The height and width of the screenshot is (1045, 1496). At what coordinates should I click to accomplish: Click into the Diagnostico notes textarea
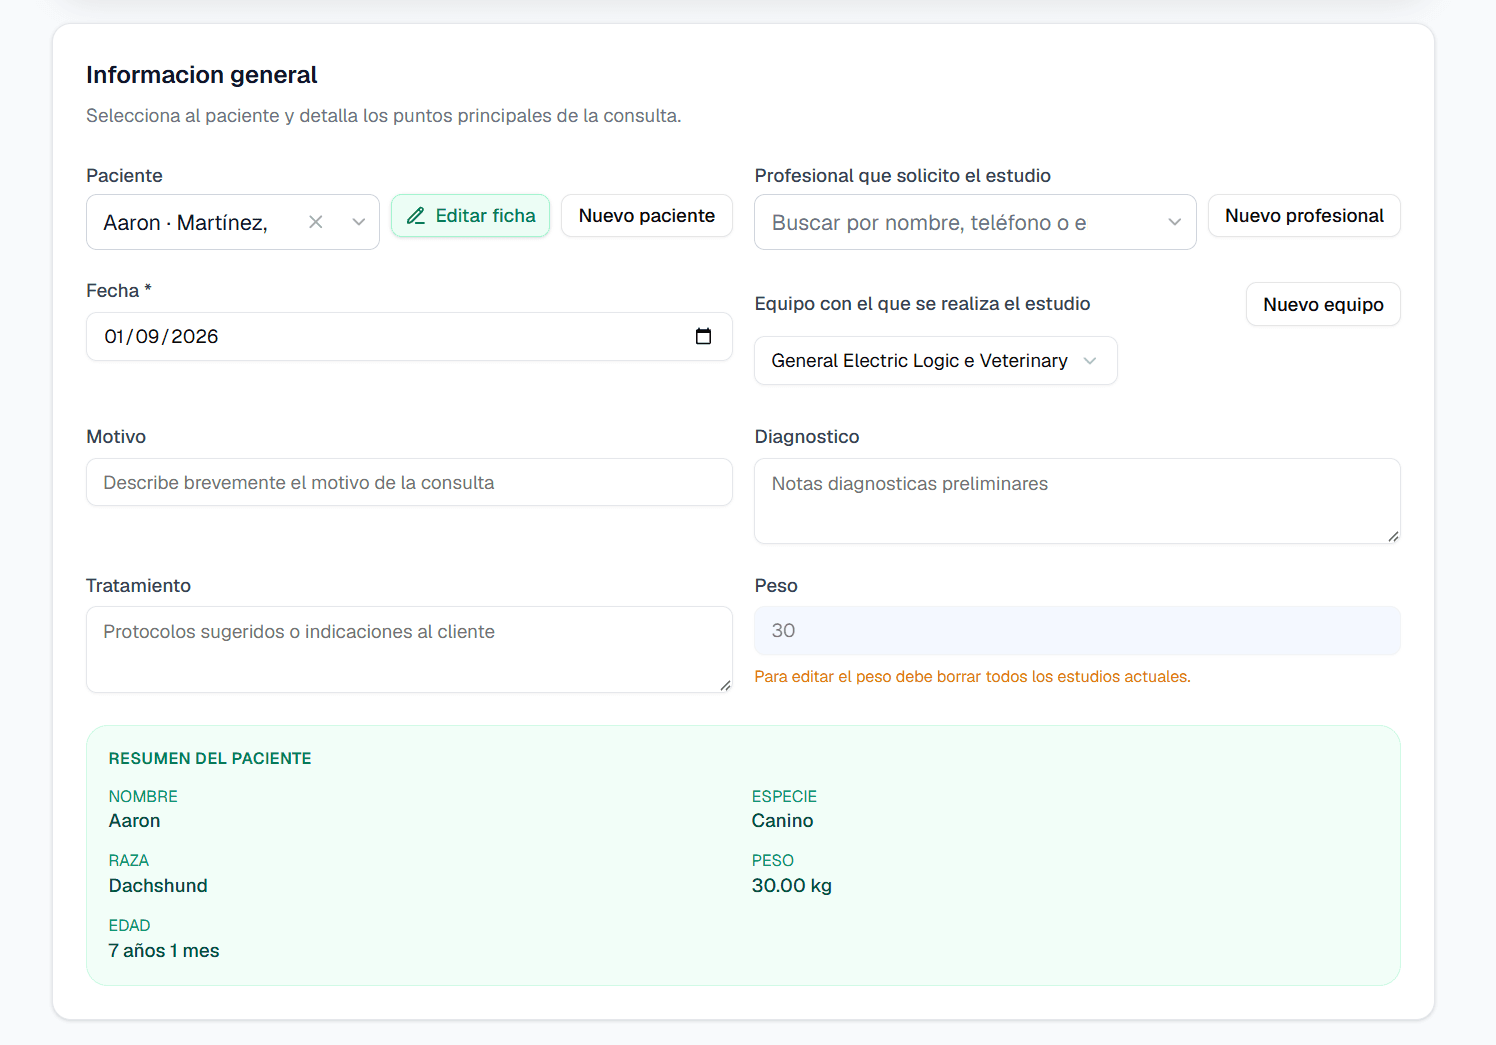[1077, 501]
